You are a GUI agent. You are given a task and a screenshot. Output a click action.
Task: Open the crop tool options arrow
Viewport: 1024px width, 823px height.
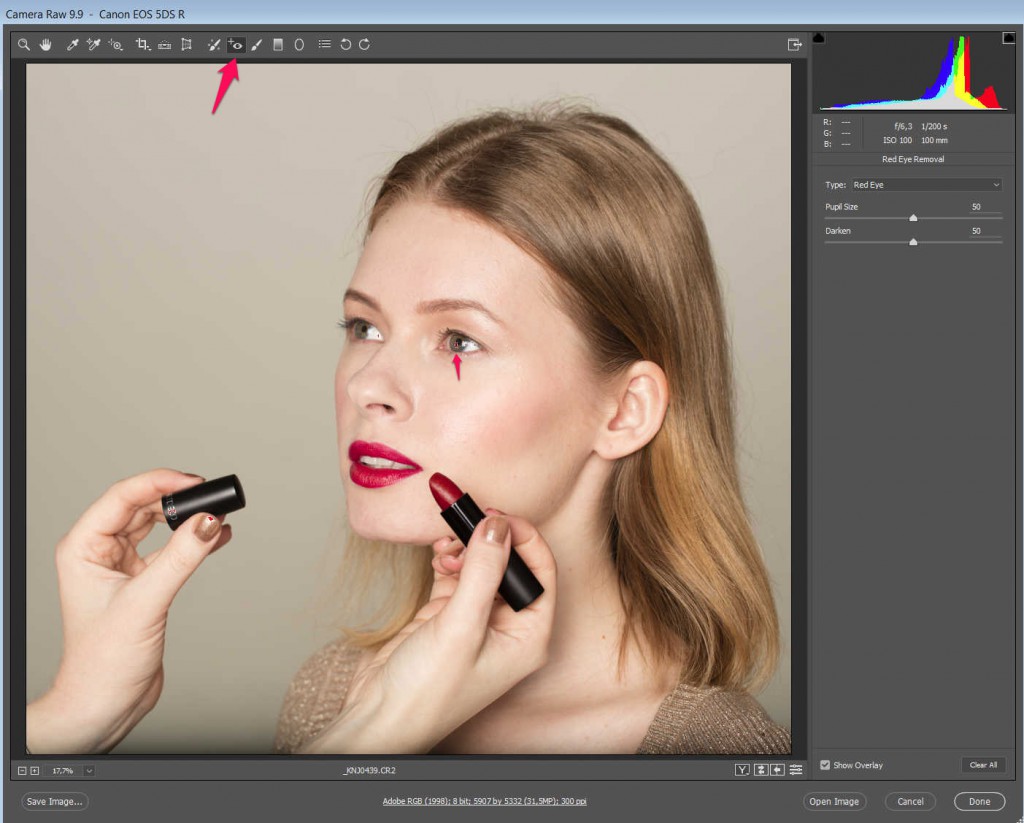tap(149, 48)
